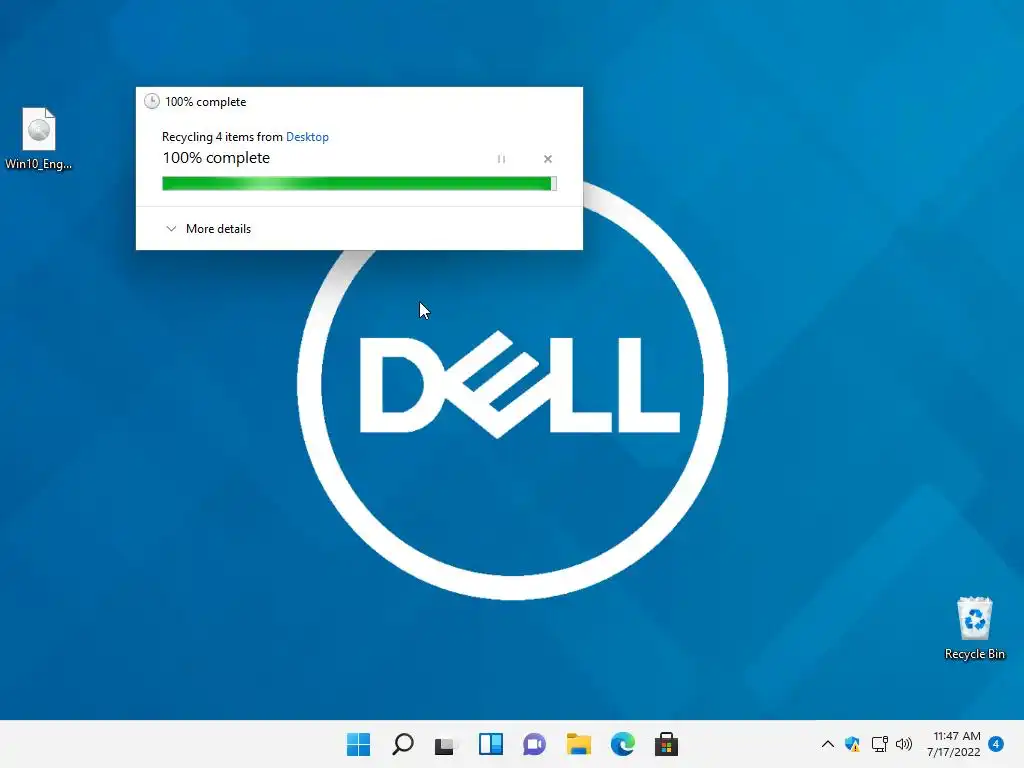Open Microsoft Store from taskbar

coord(666,744)
